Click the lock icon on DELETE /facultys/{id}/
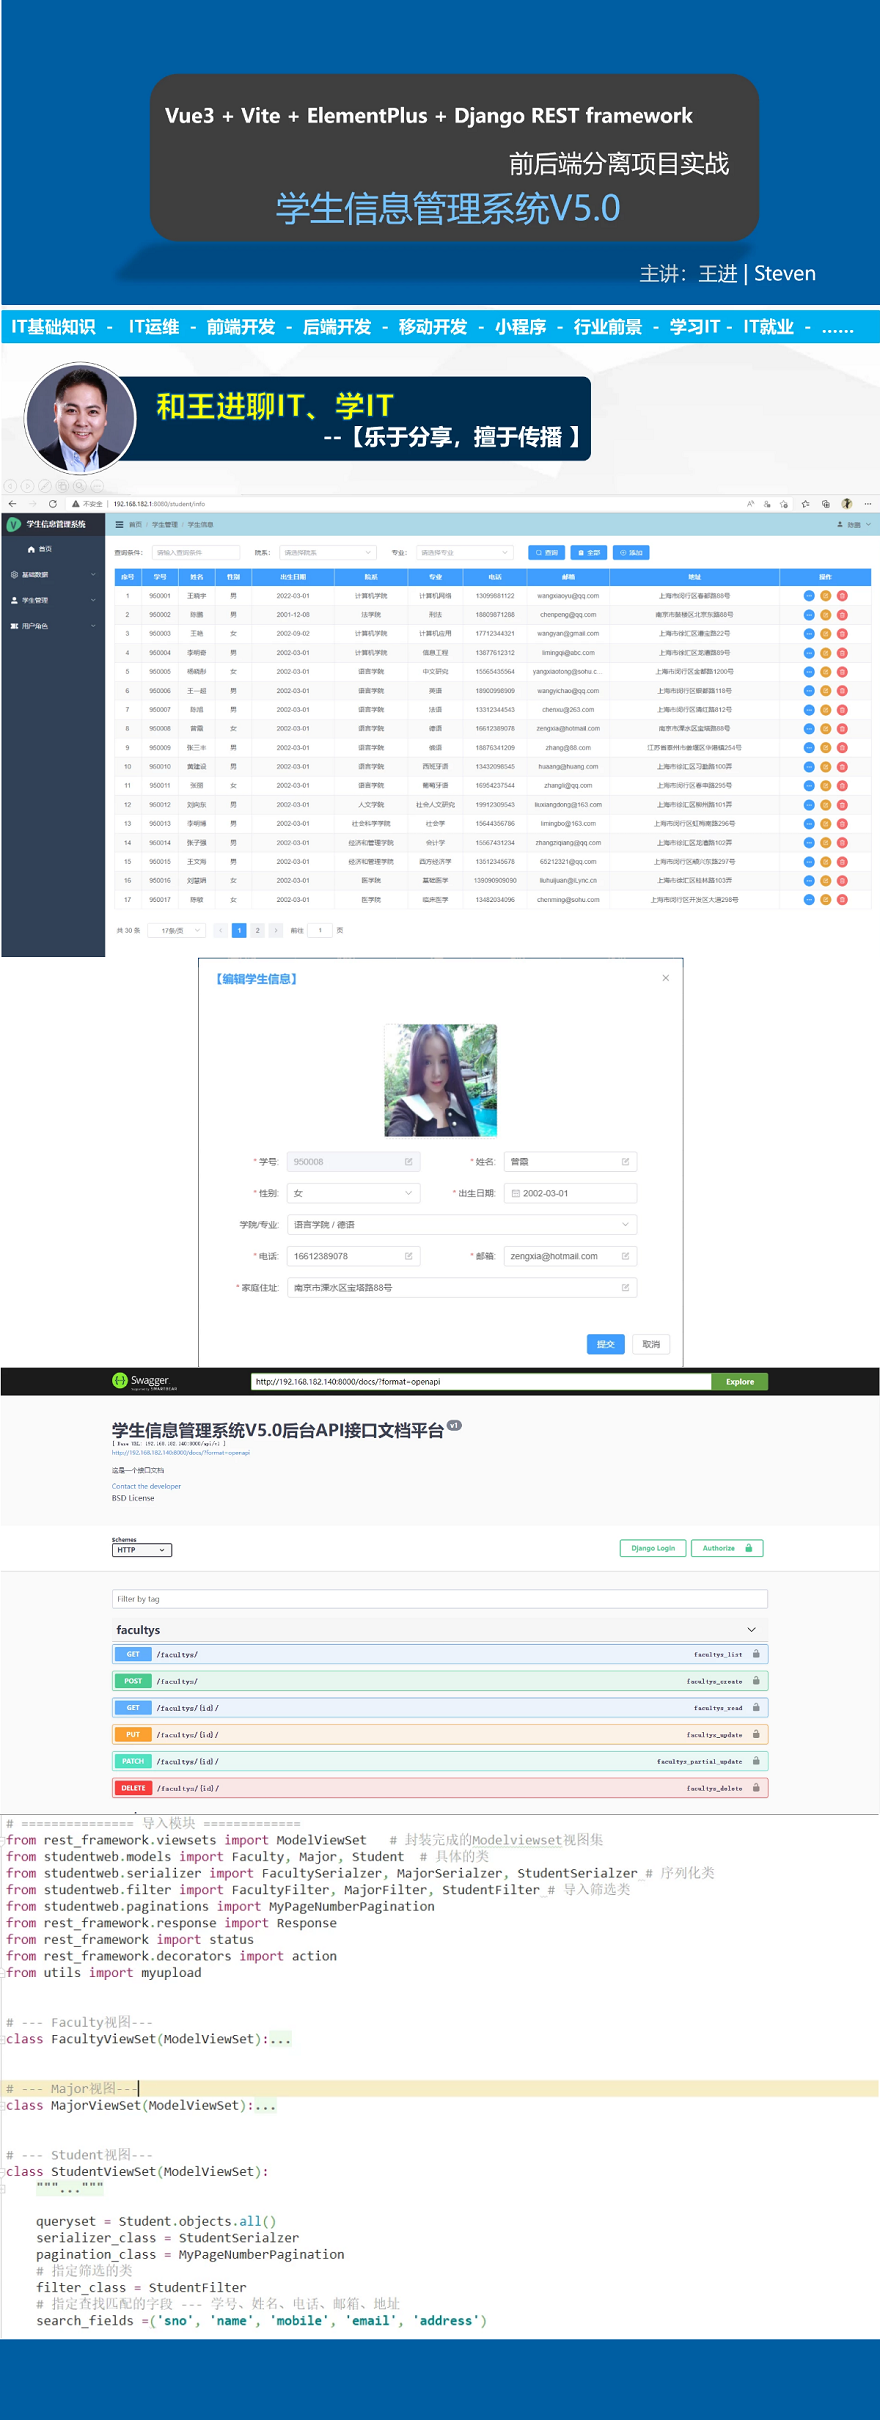Image resolution: width=880 pixels, height=2420 pixels. click(756, 1788)
